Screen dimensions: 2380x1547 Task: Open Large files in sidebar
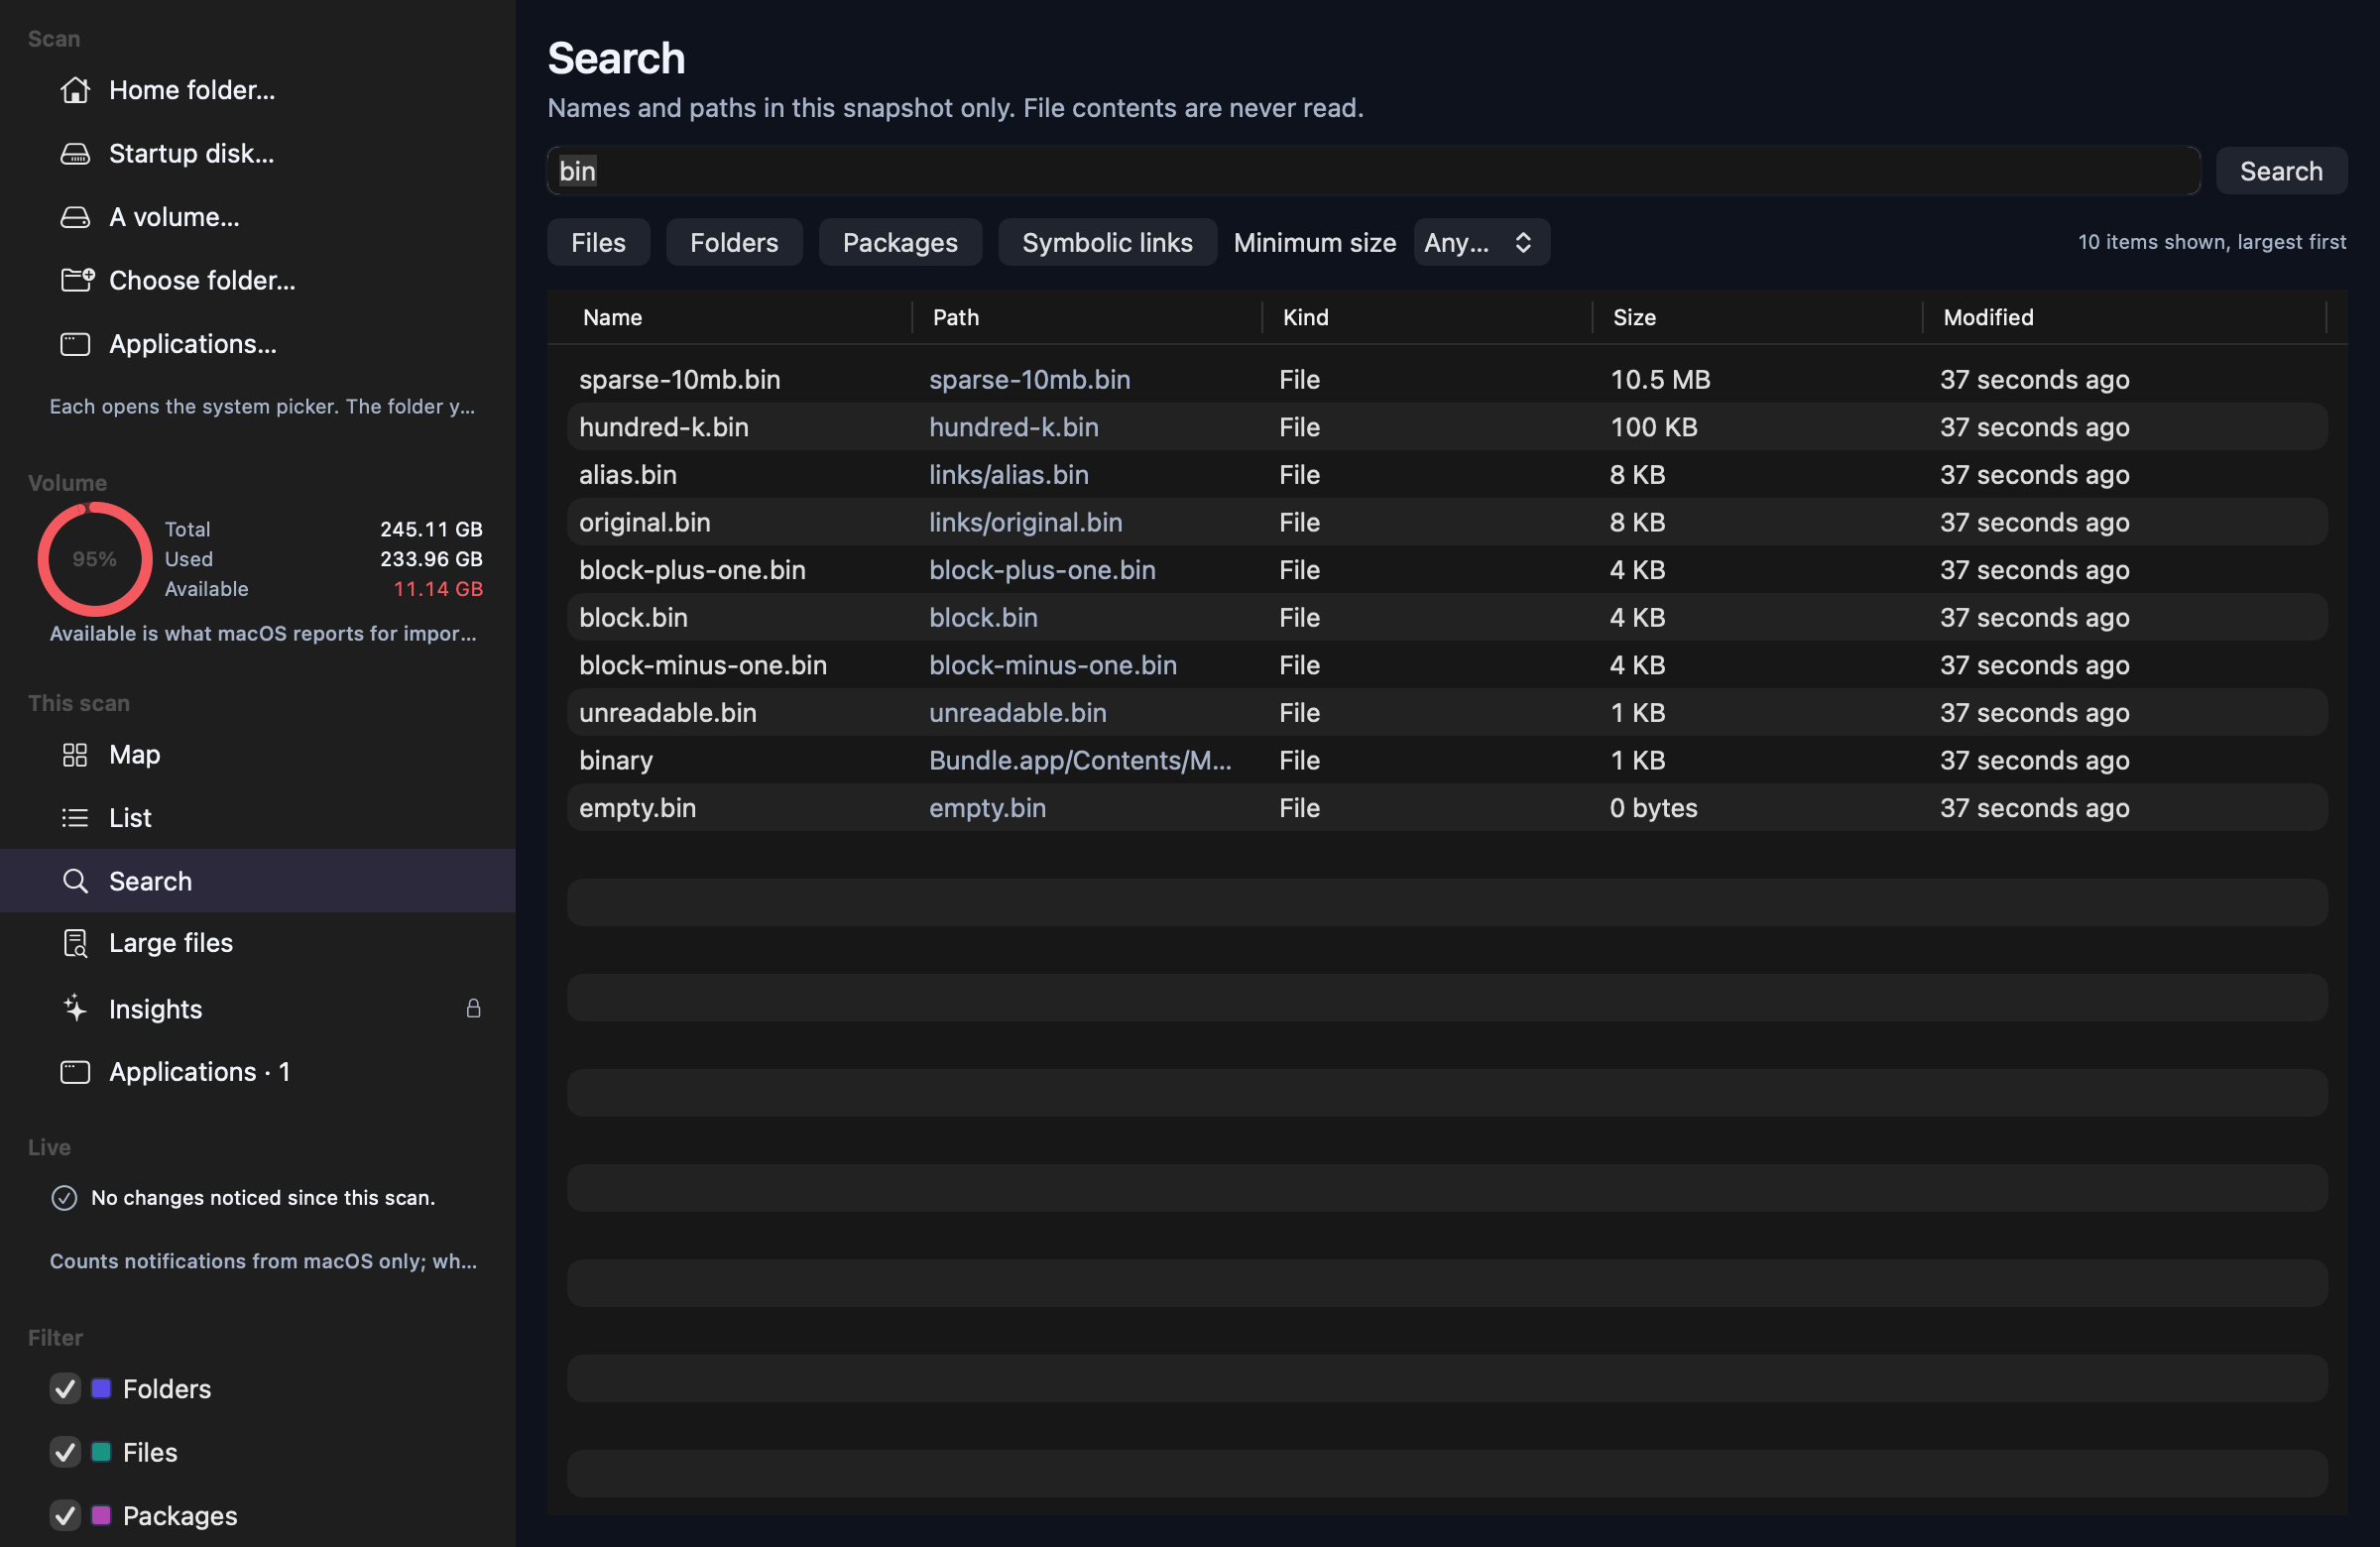tap(258, 943)
